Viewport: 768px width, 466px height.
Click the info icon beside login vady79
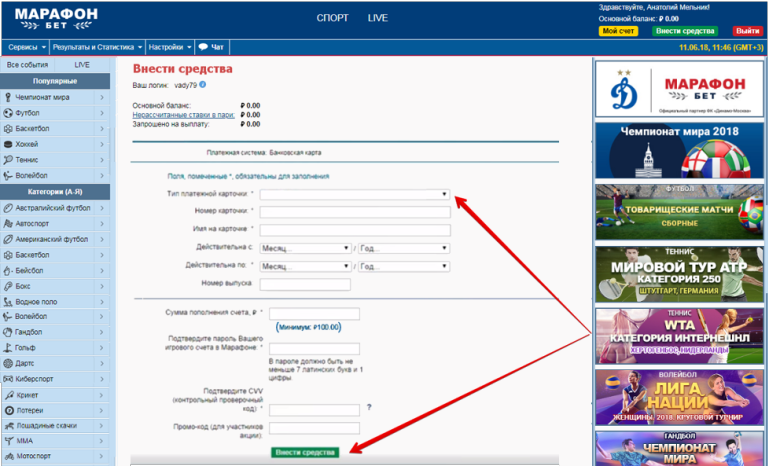pyautogui.click(x=202, y=84)
